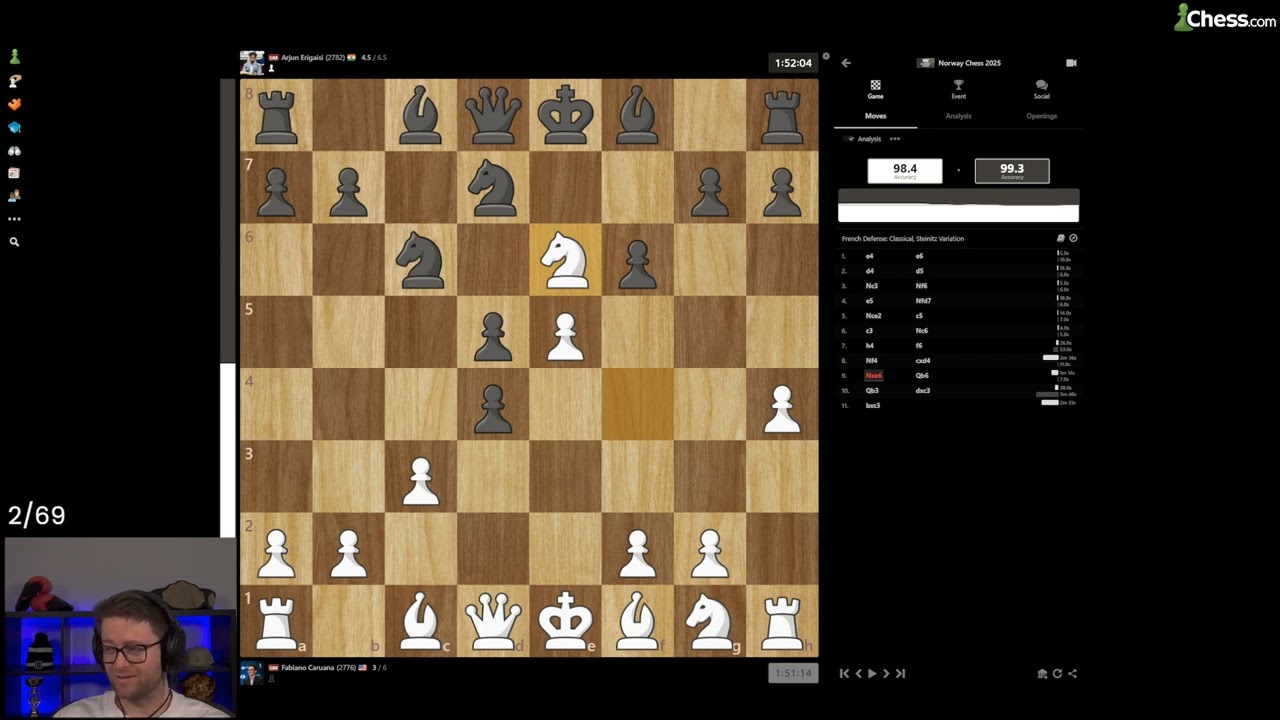Open three-dots options beside Analysis toggle

[x=895, y=139]
